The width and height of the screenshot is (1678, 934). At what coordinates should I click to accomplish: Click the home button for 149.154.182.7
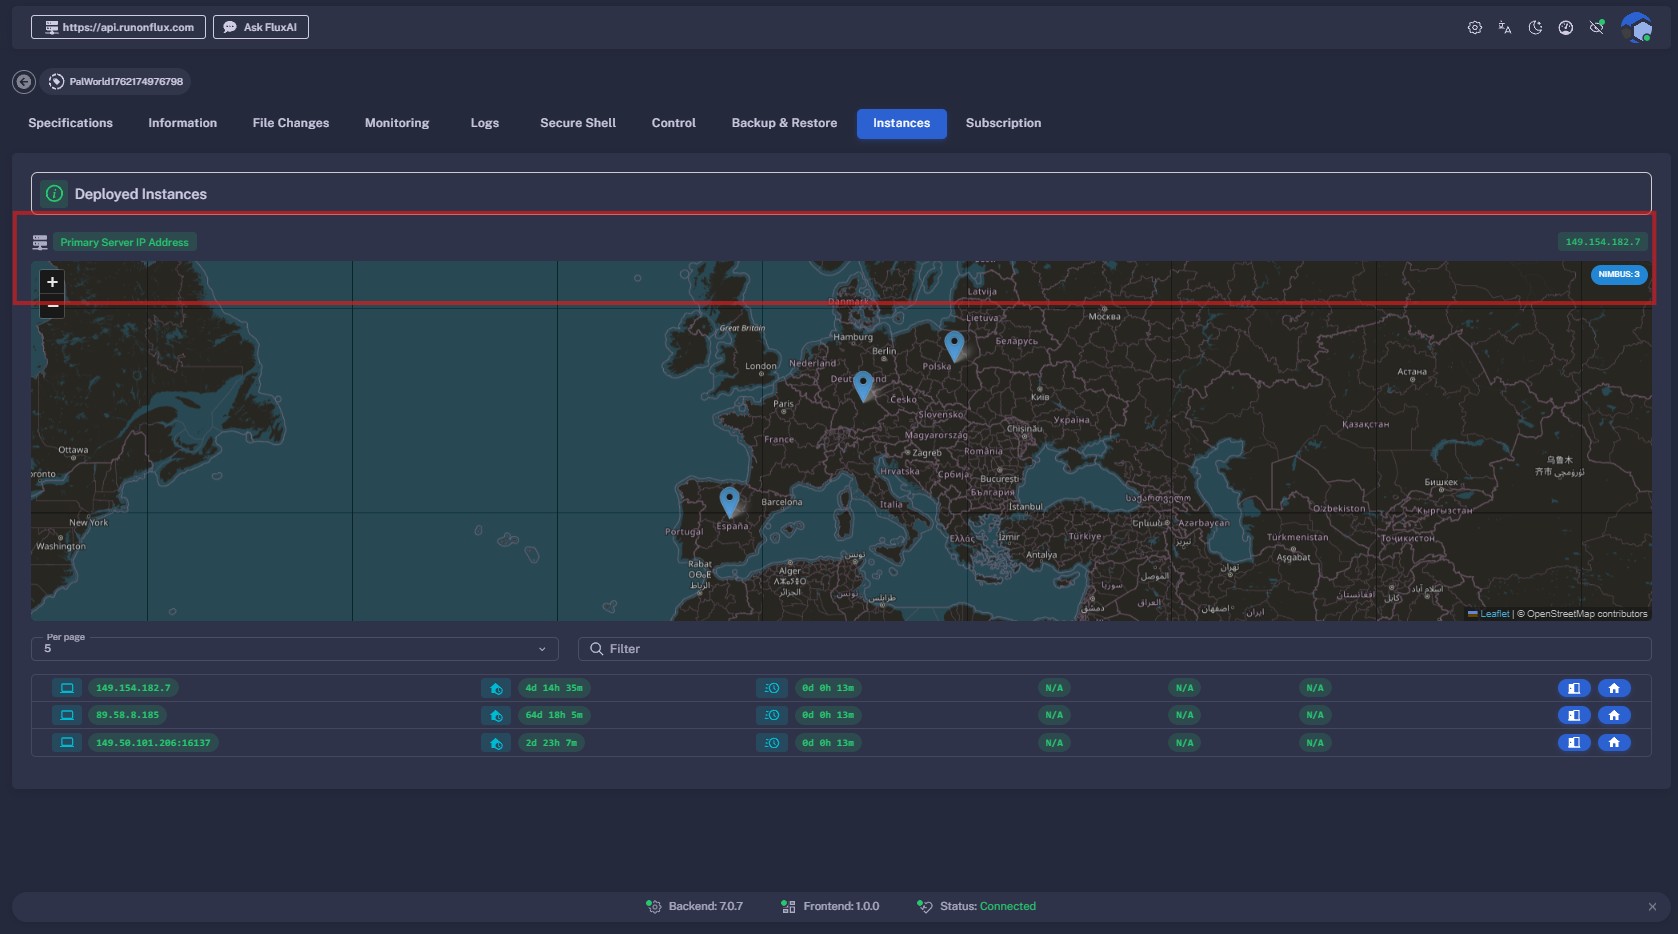[1613, 688]
